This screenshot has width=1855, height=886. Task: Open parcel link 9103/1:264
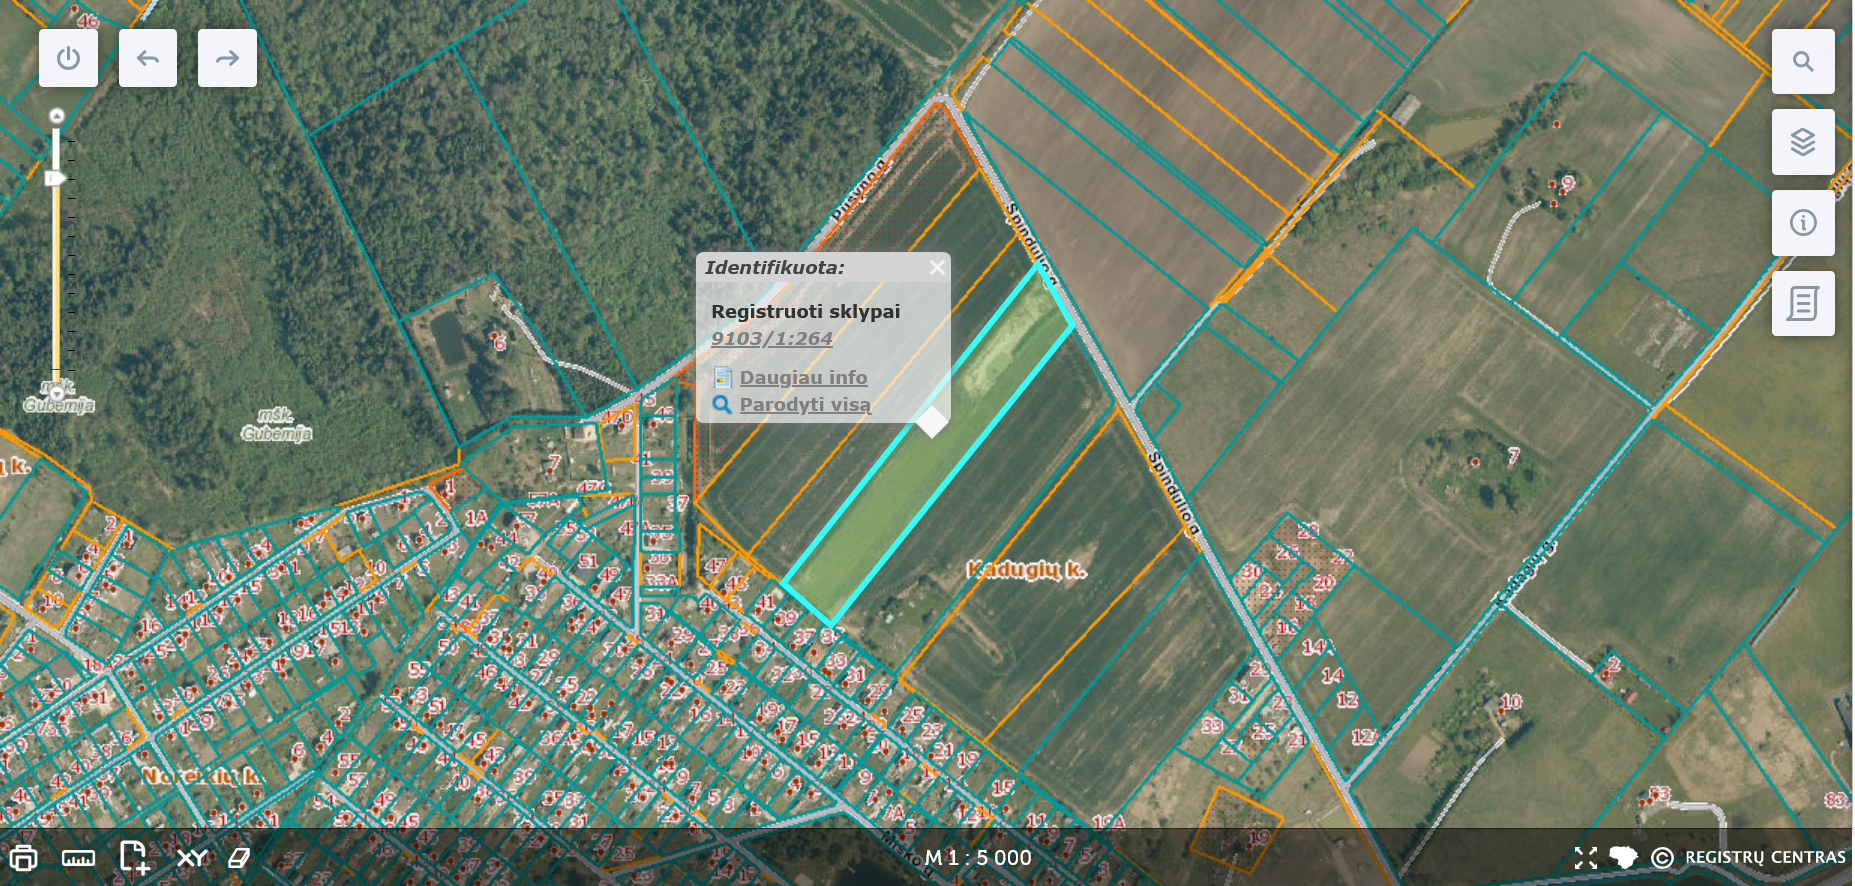coord(771,338)
